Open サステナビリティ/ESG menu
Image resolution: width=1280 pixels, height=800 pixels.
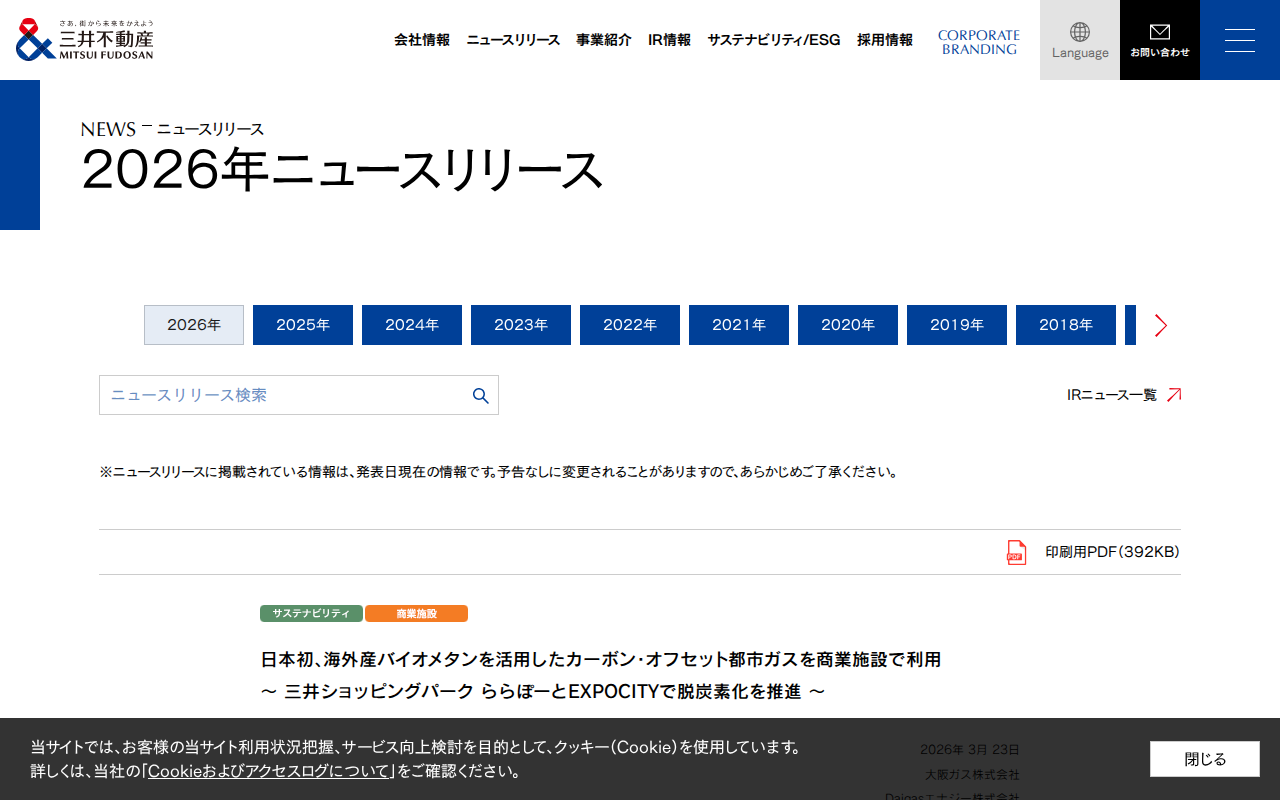tap(774, 40)
